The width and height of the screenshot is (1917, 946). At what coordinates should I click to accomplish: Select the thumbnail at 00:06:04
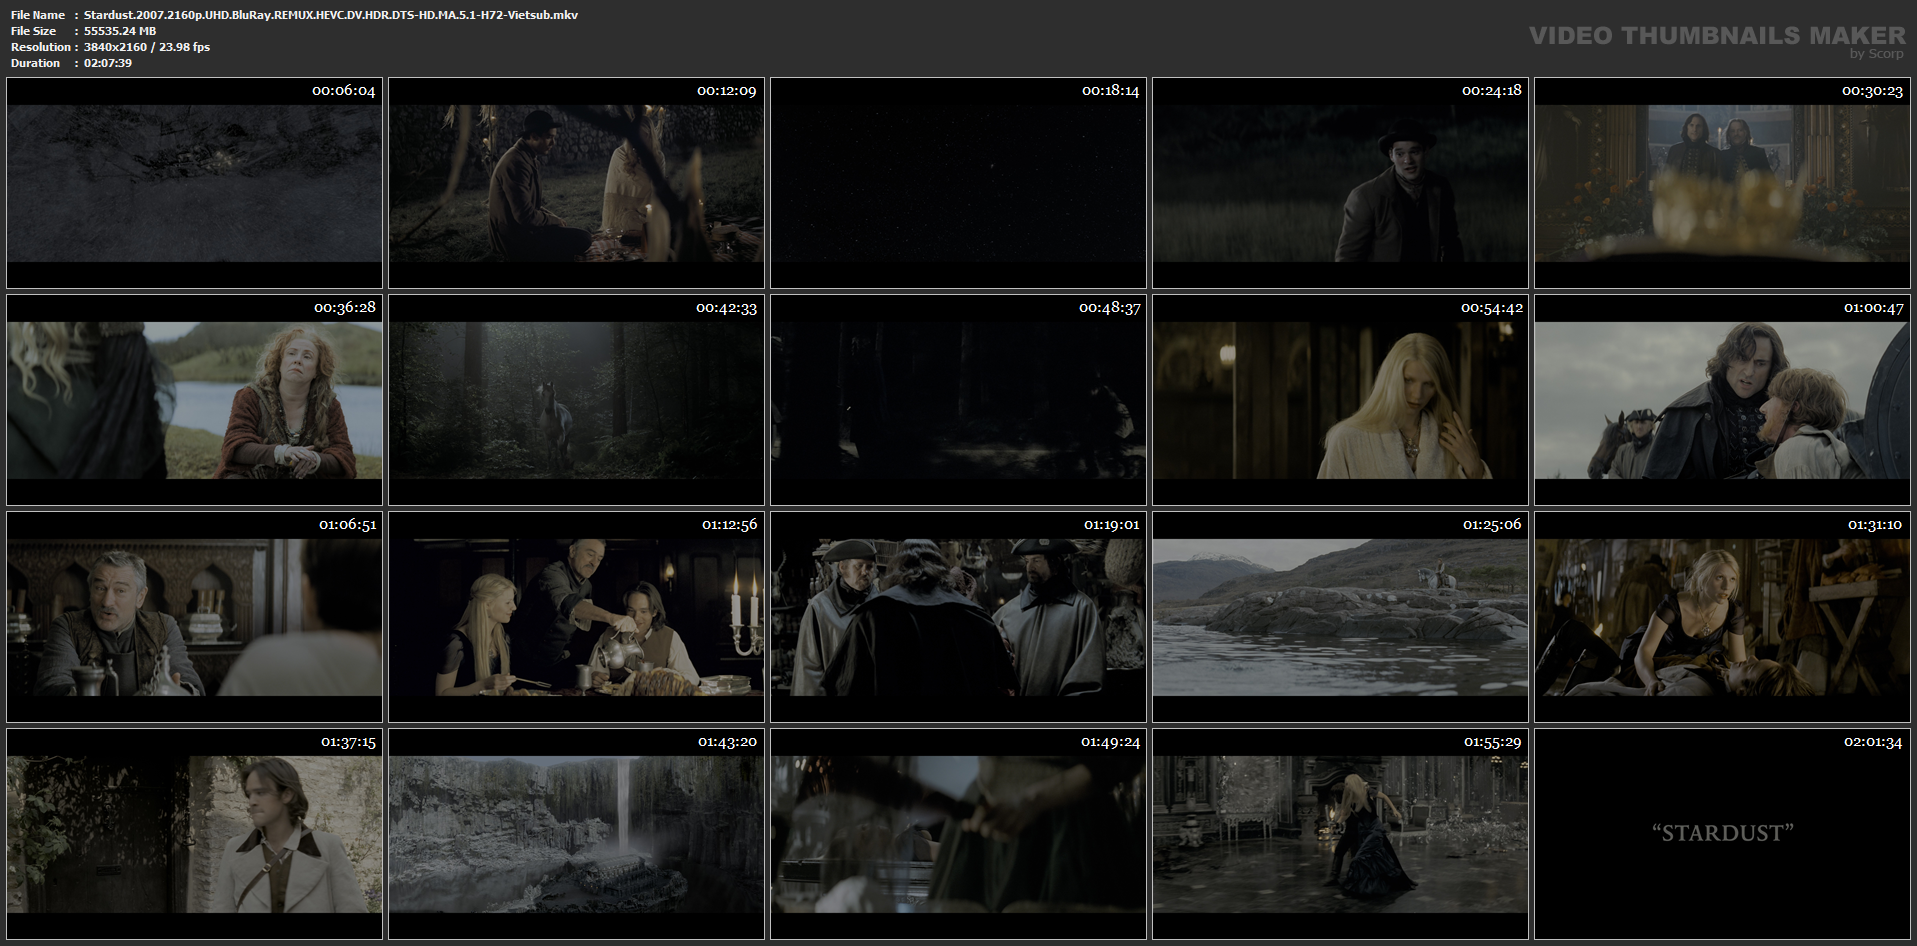(x=194, y=183)
